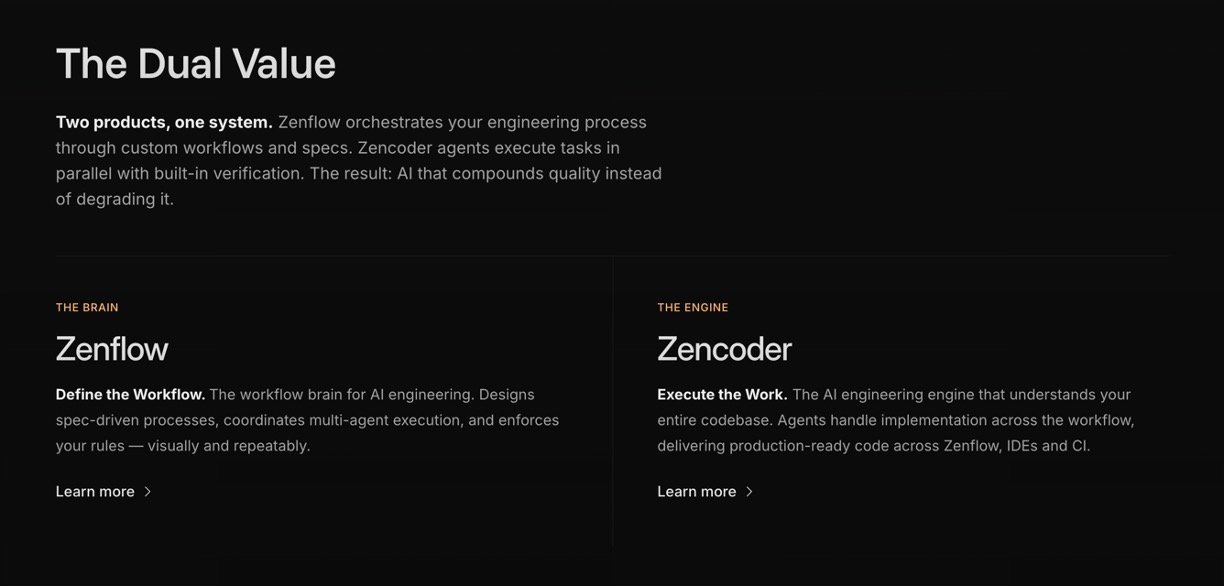This screenshot has width=1224, height=586.
Task: Click the arrow icon beside Zencoder's Learn more
Action: [x=750, y=492]
